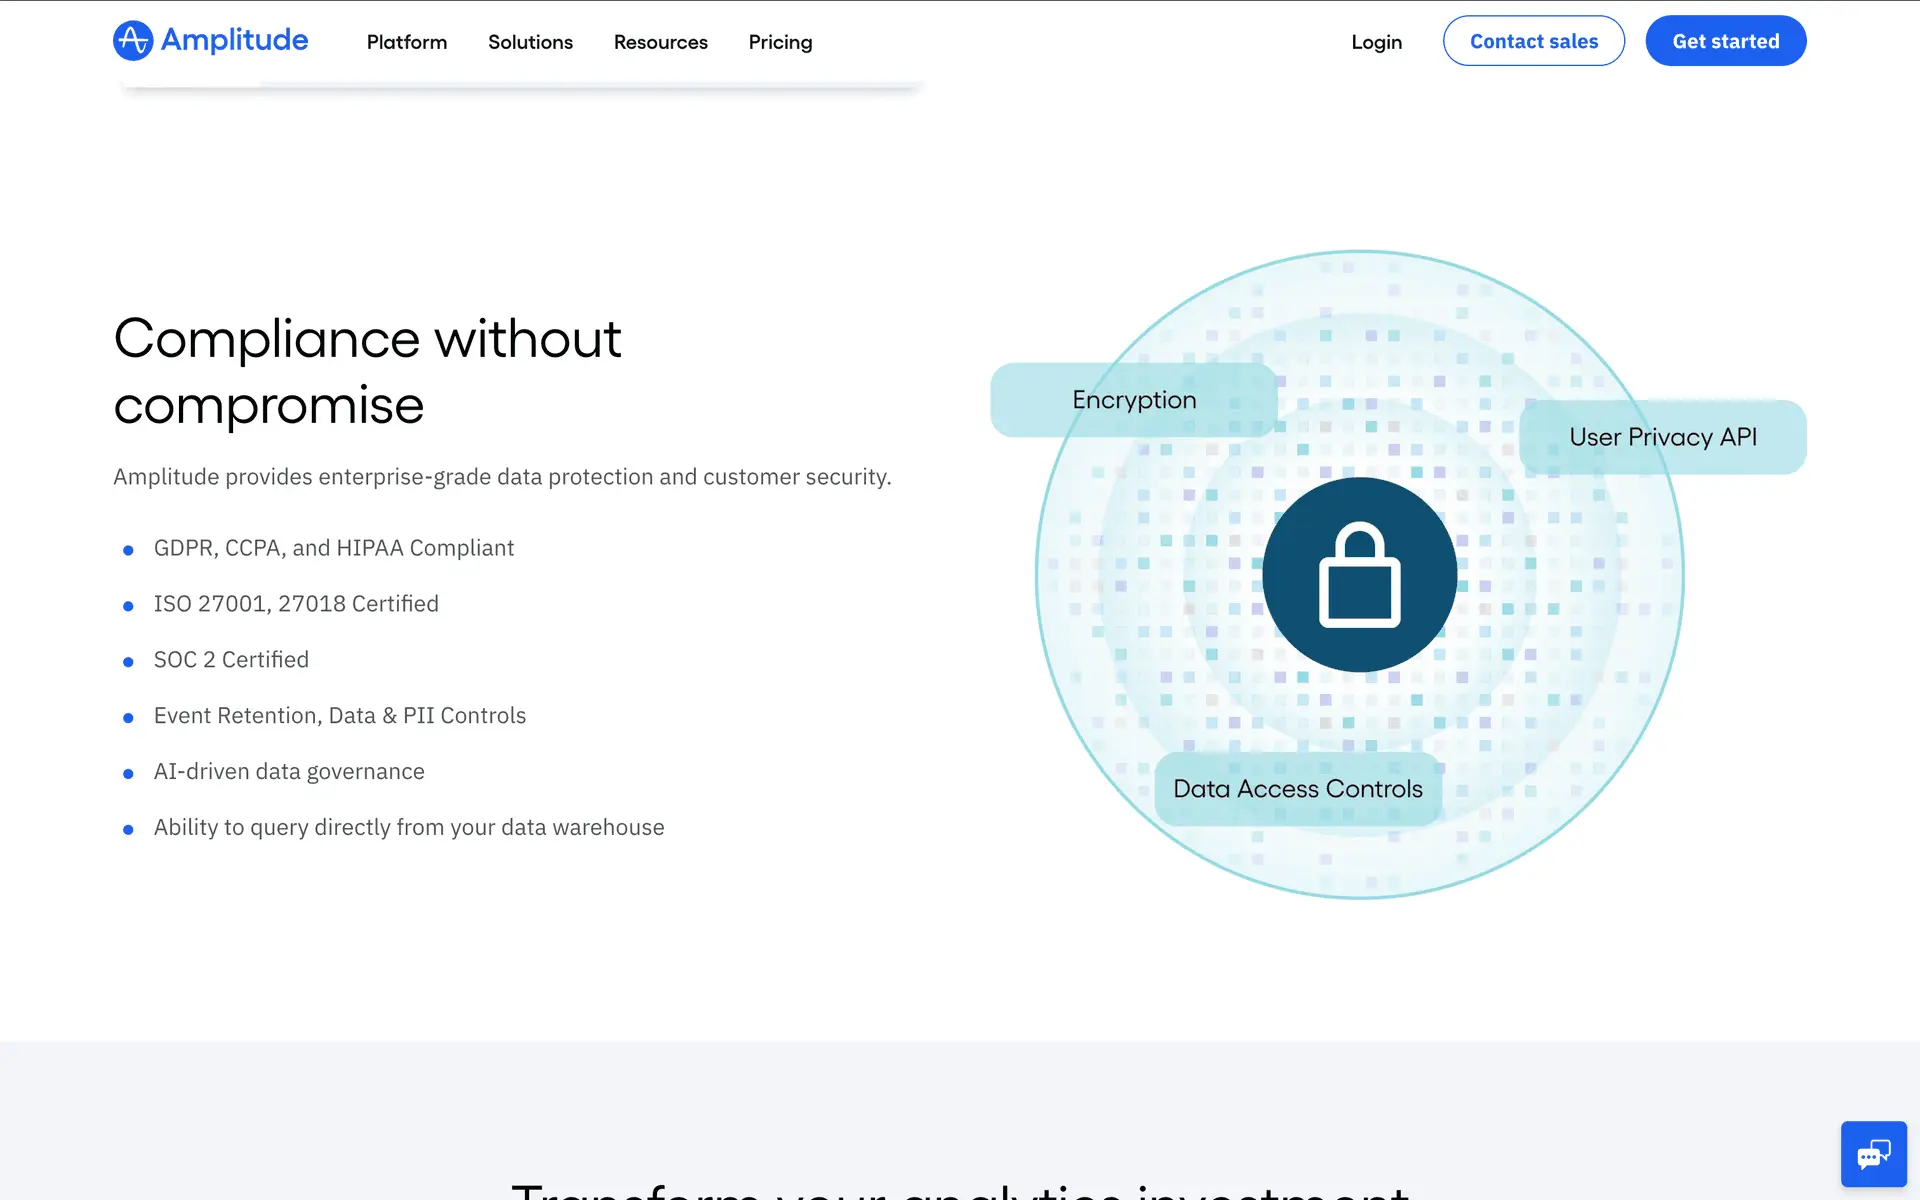Open the Platform menu
1920x1200 pixels.
point(406,42)
